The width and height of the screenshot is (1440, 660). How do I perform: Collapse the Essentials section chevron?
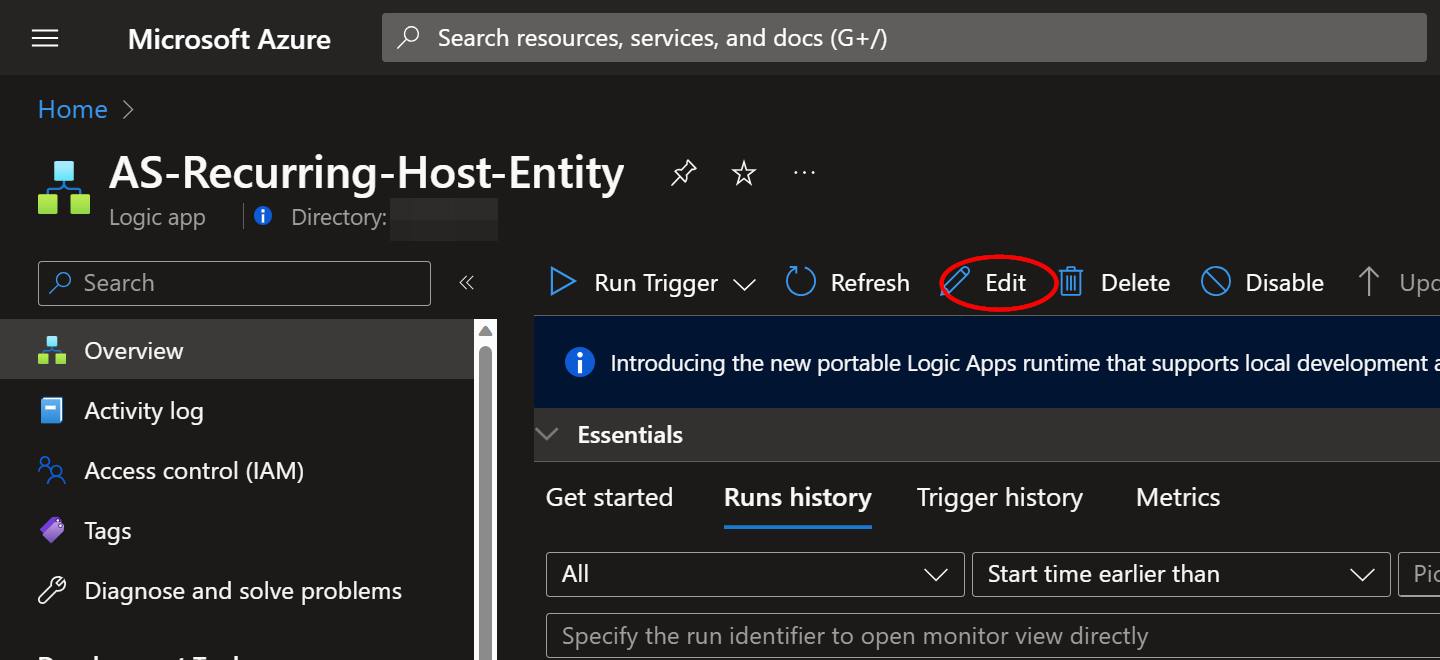pos(547,435)
